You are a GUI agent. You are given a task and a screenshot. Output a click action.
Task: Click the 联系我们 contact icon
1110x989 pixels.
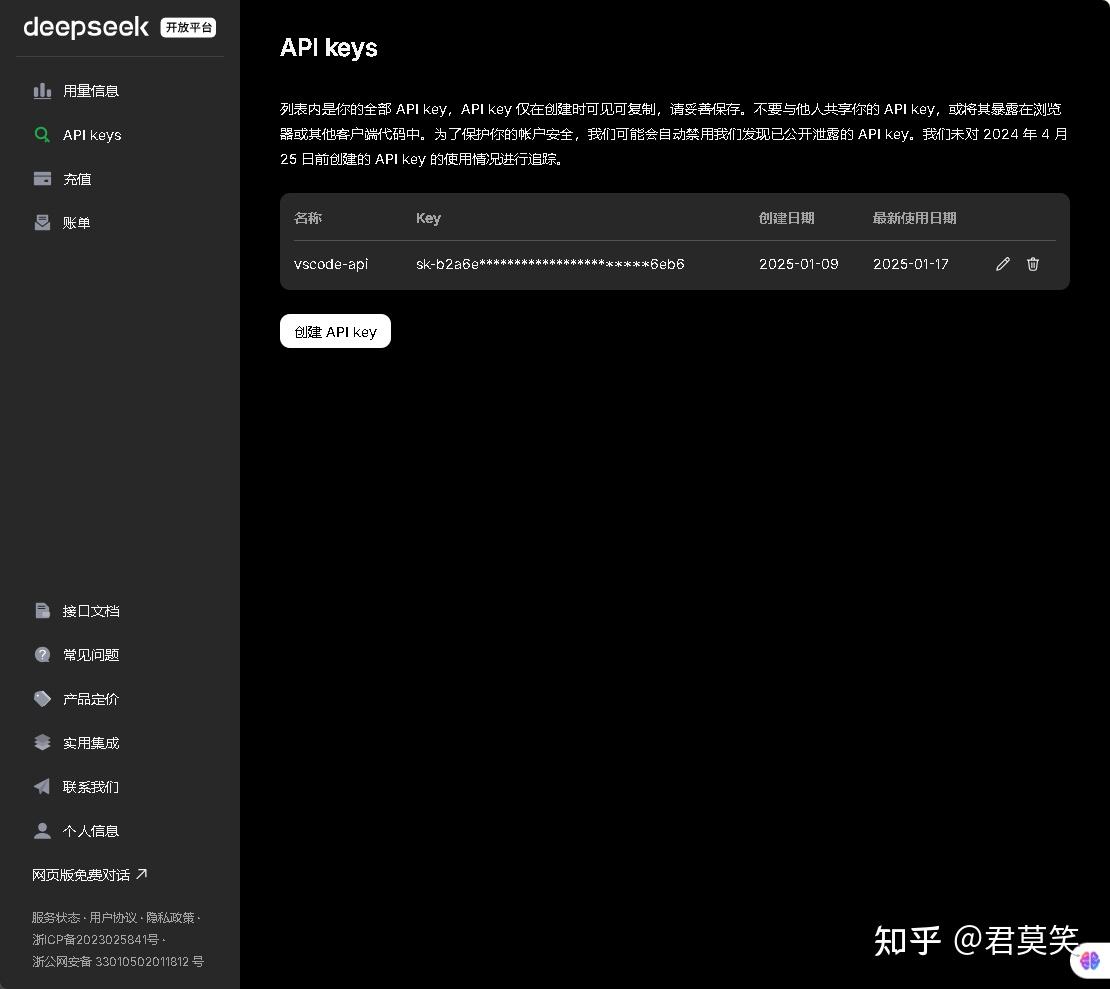coord(43,786)
